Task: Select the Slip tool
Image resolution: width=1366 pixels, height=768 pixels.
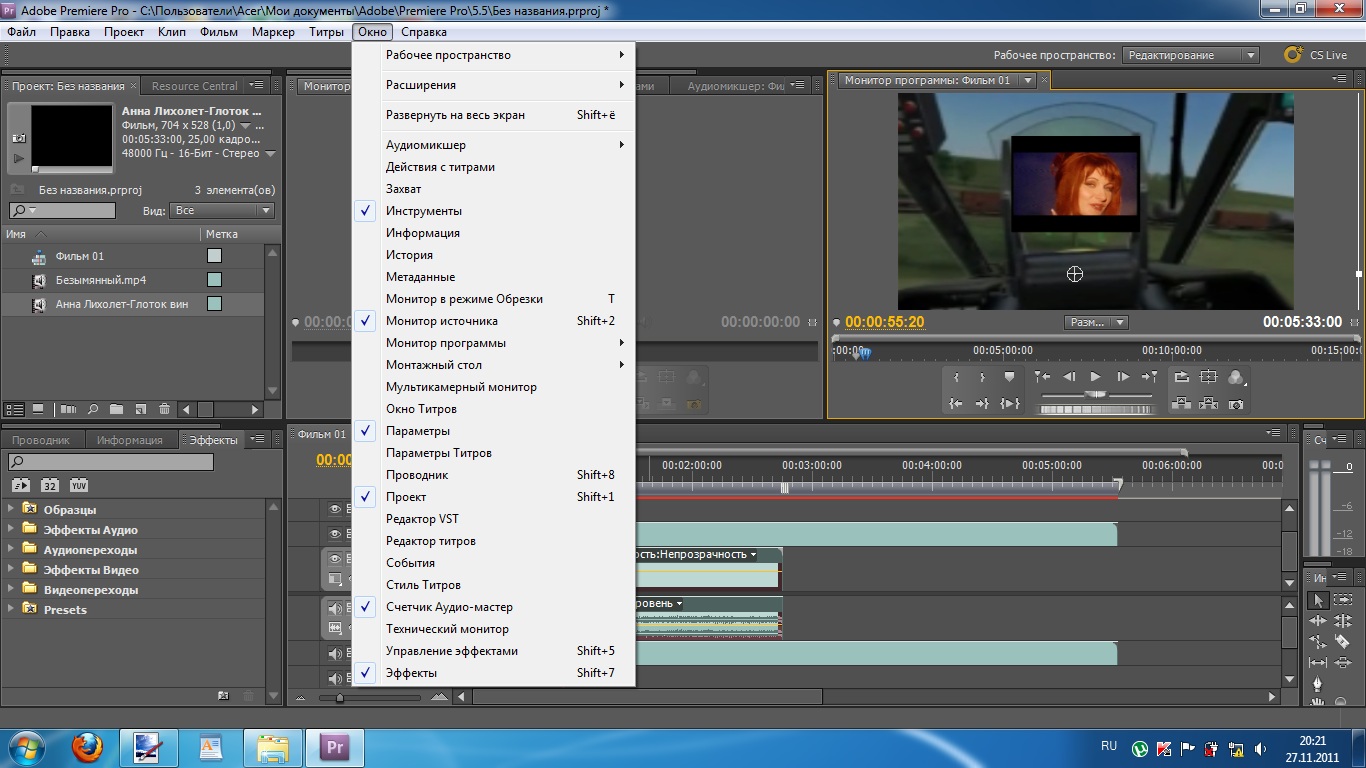Action: point(1318,663)
